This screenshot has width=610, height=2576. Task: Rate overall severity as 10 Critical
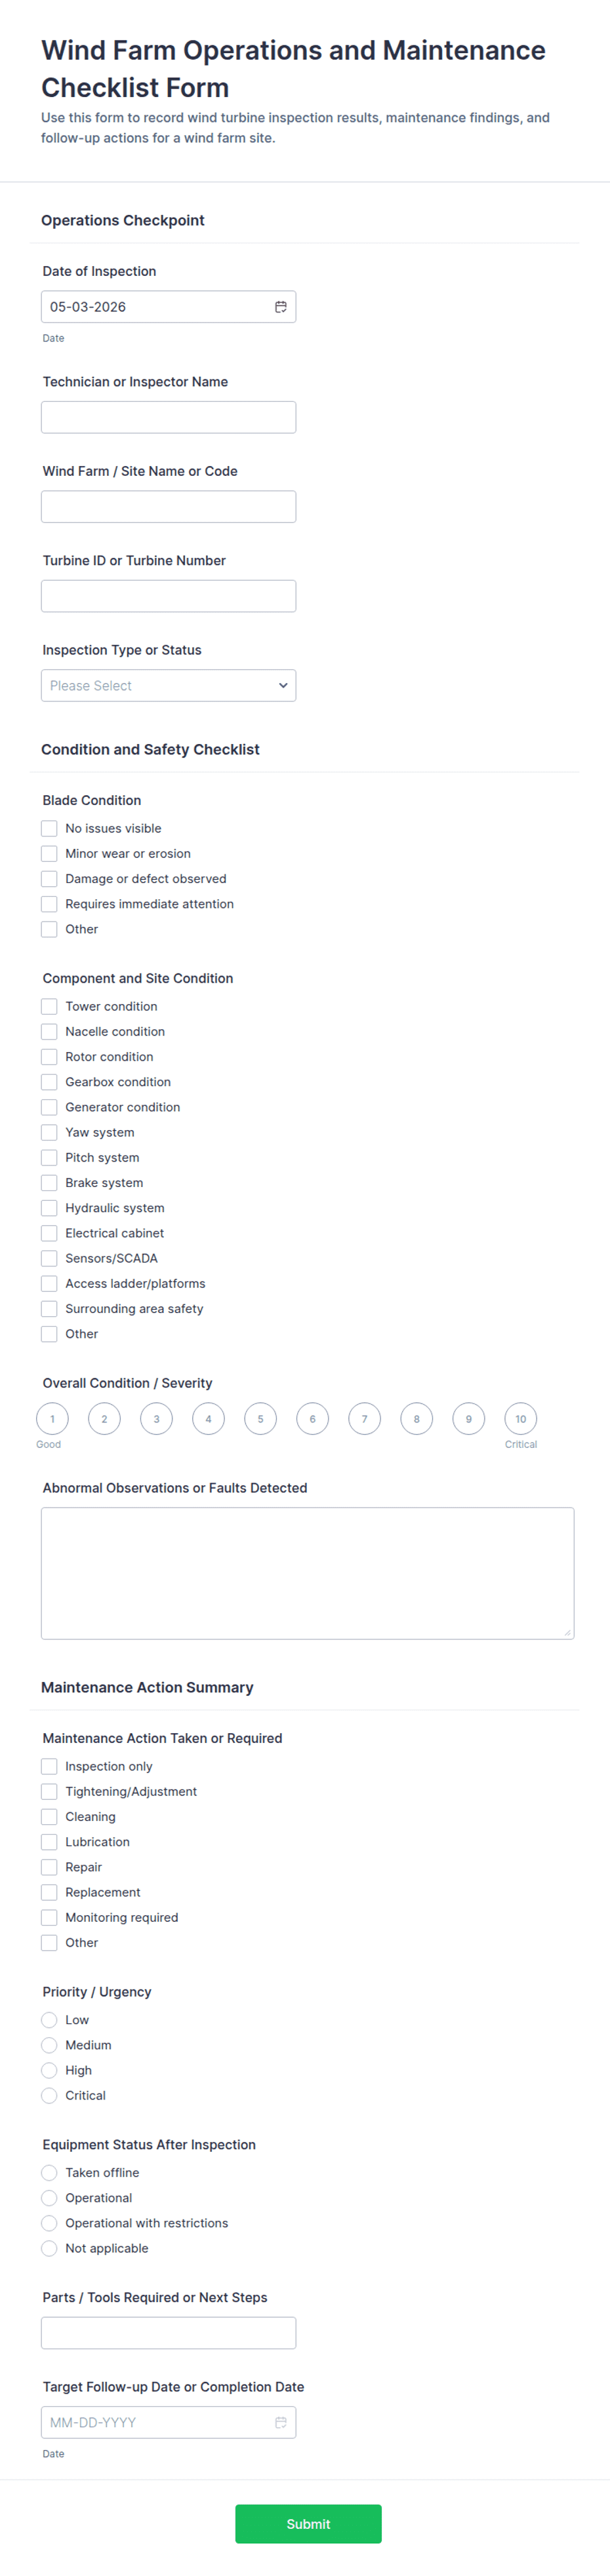click(520, 1419)
